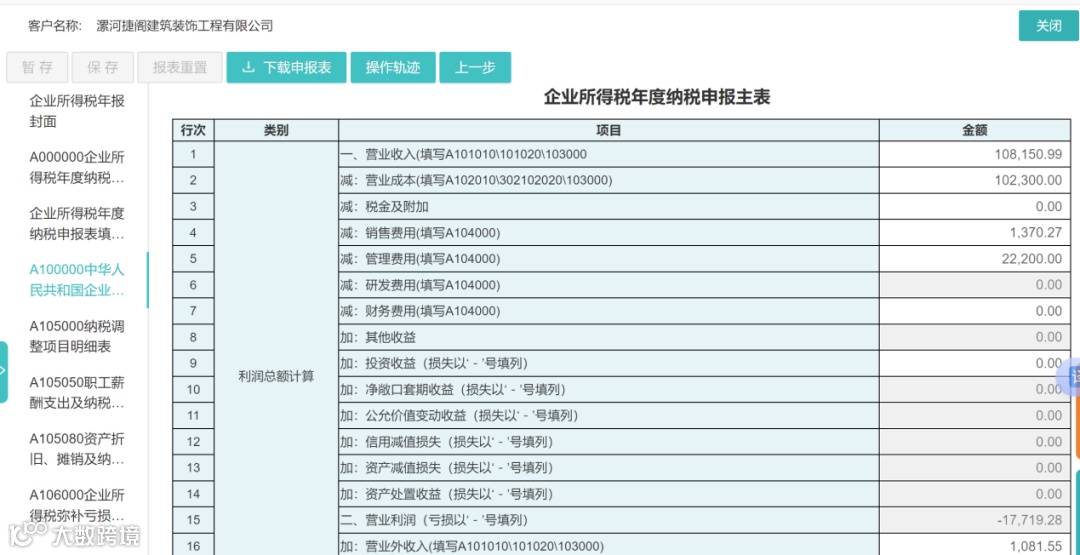Screen dimensions: 1080x555
Task: Open 企业所得税年报封面 in sidebar
Action: (x=77, y=112)
